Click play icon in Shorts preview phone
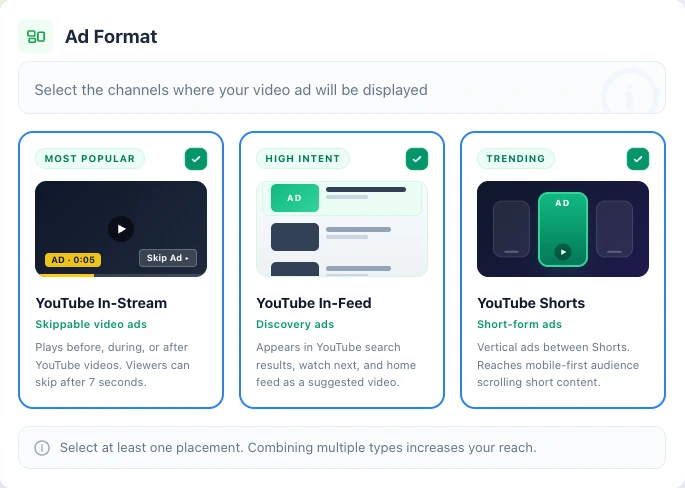The width and height of the screenshot is (685, 488). click(x=563, y=252)
